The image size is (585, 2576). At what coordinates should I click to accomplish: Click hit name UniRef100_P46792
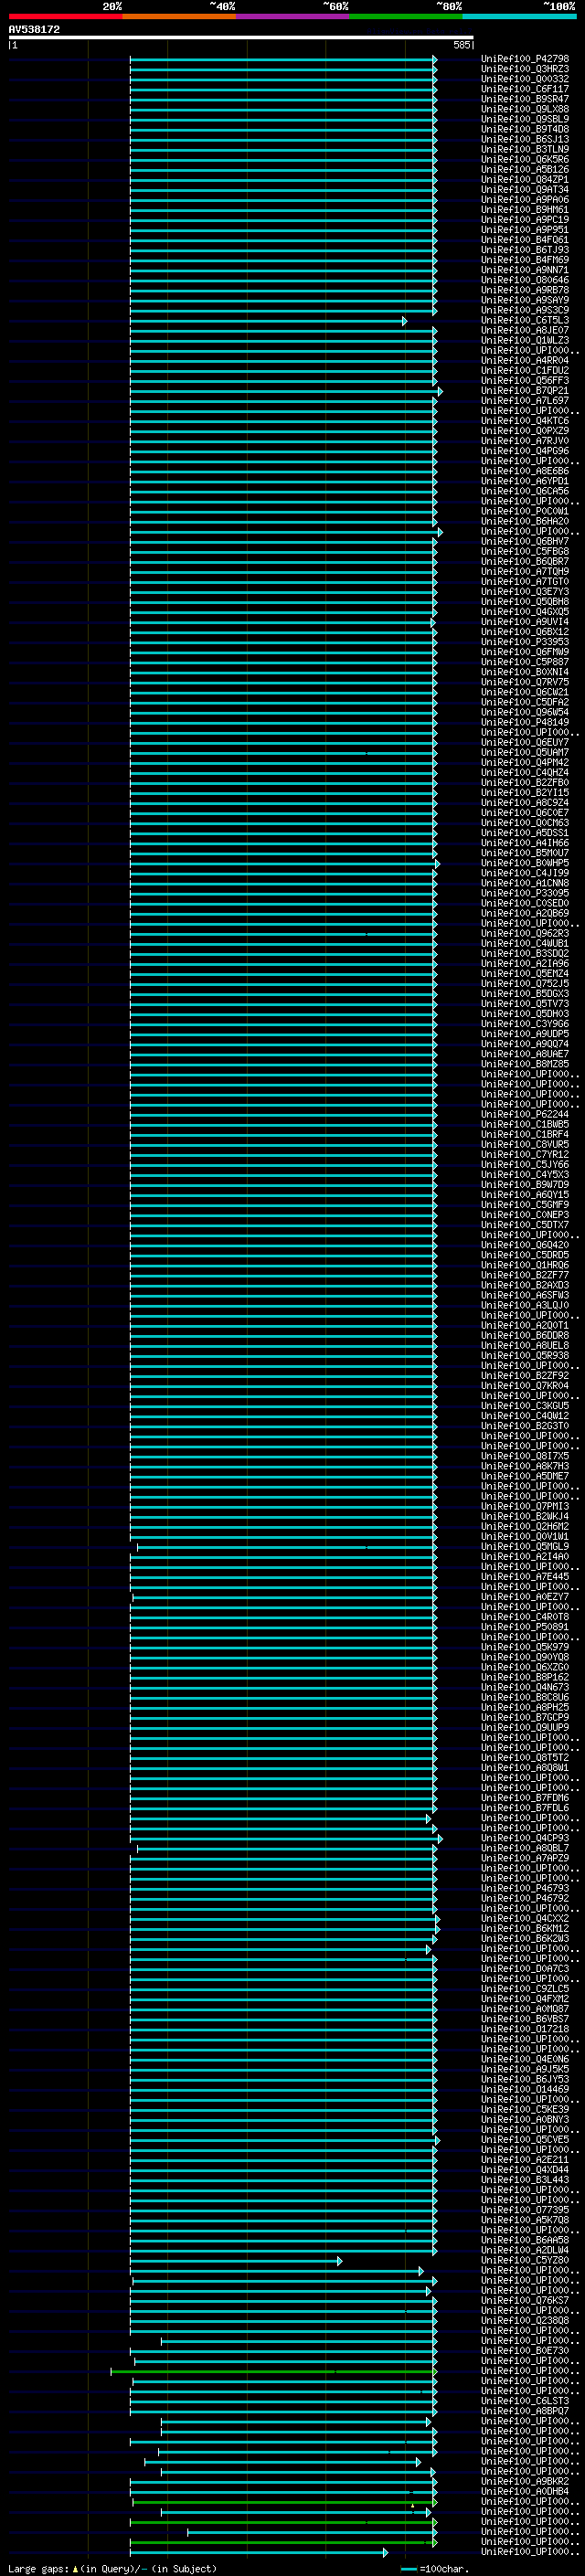525,1899
